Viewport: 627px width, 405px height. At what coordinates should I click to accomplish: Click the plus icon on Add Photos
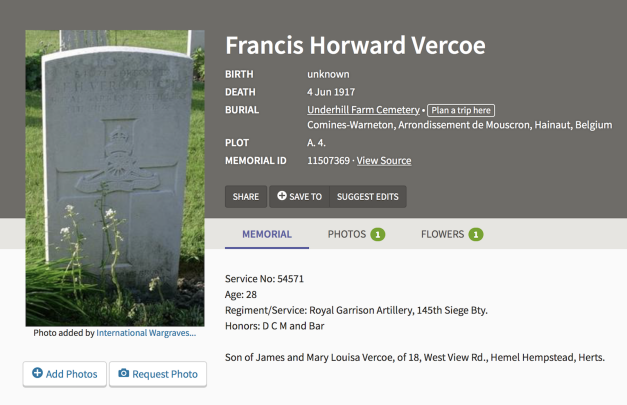(37, 374)
